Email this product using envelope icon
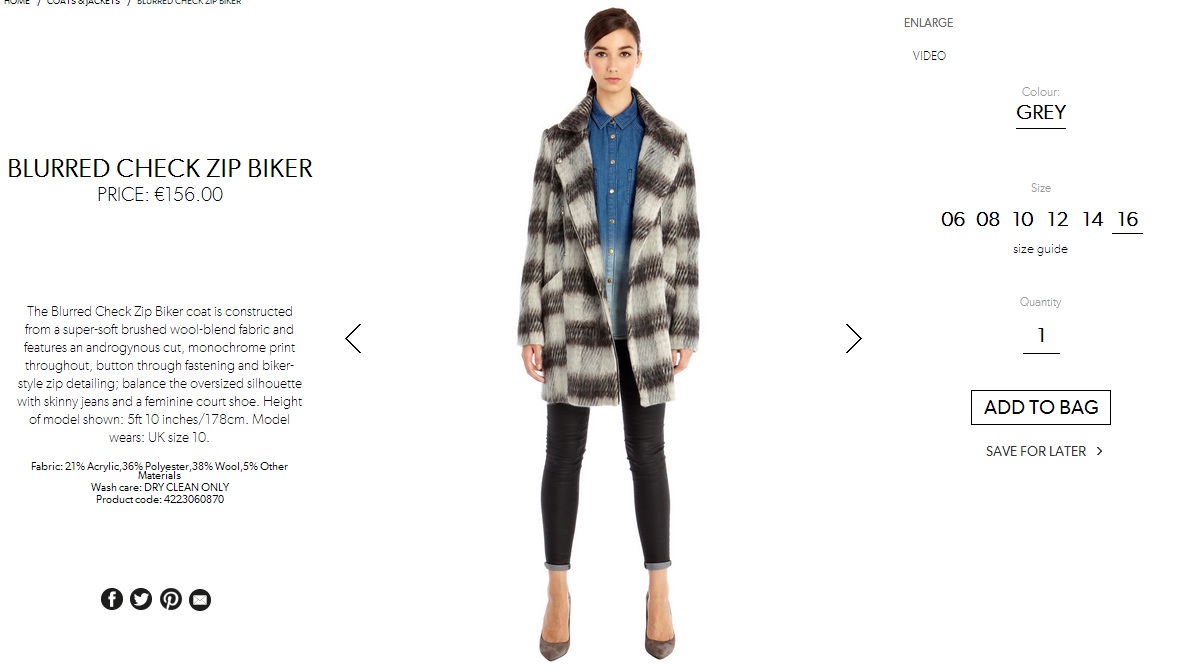This screenshot has width=1201, height=669. 200,599
